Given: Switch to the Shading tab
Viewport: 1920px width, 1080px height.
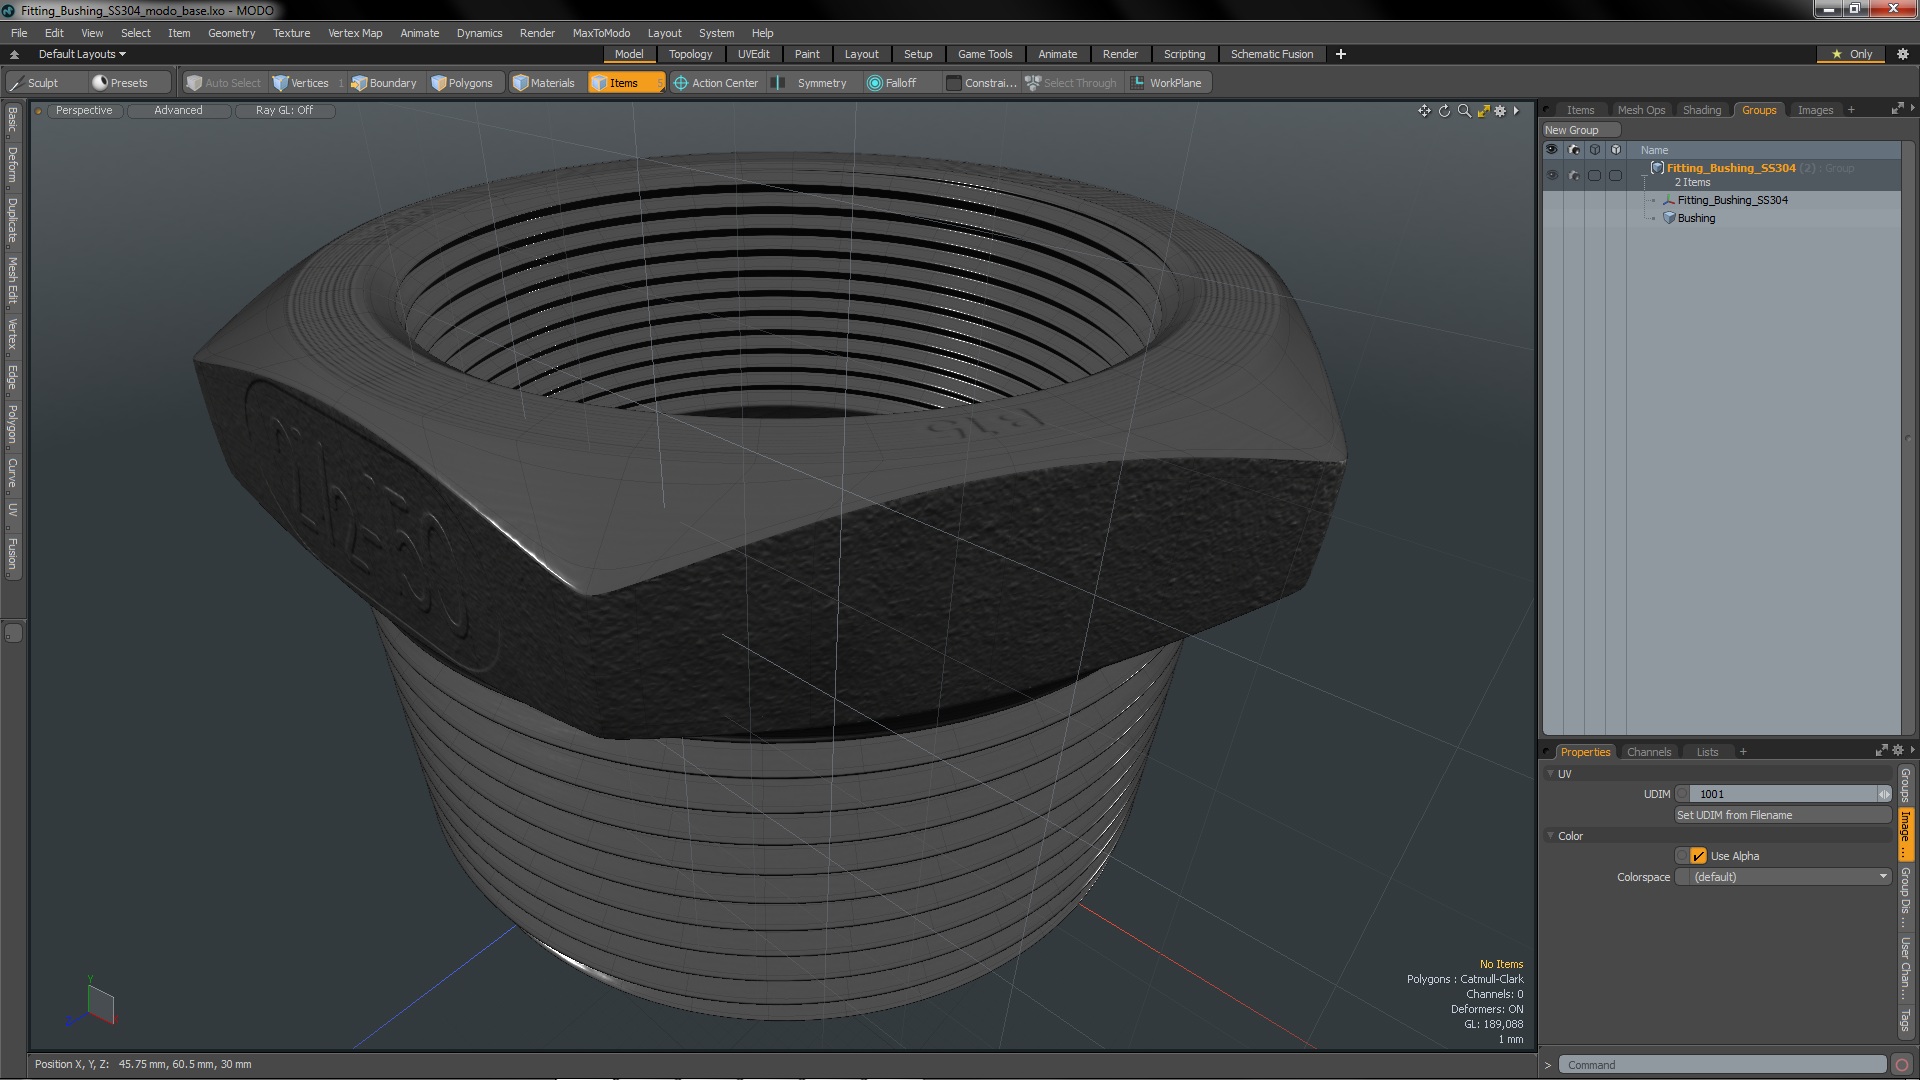Looking at the screenshot, I should (x=1701, y=110).
